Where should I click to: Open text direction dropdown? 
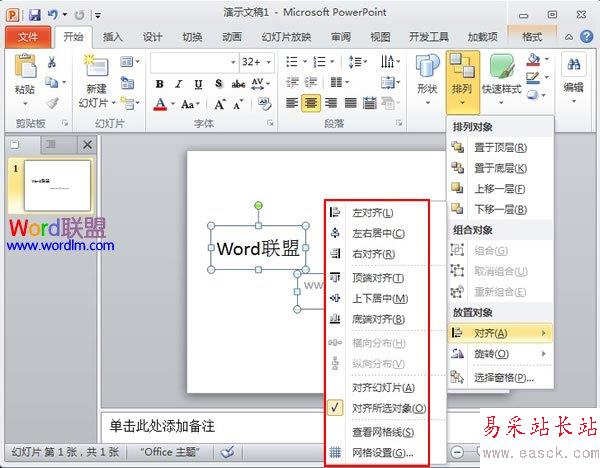click(390, 62)
